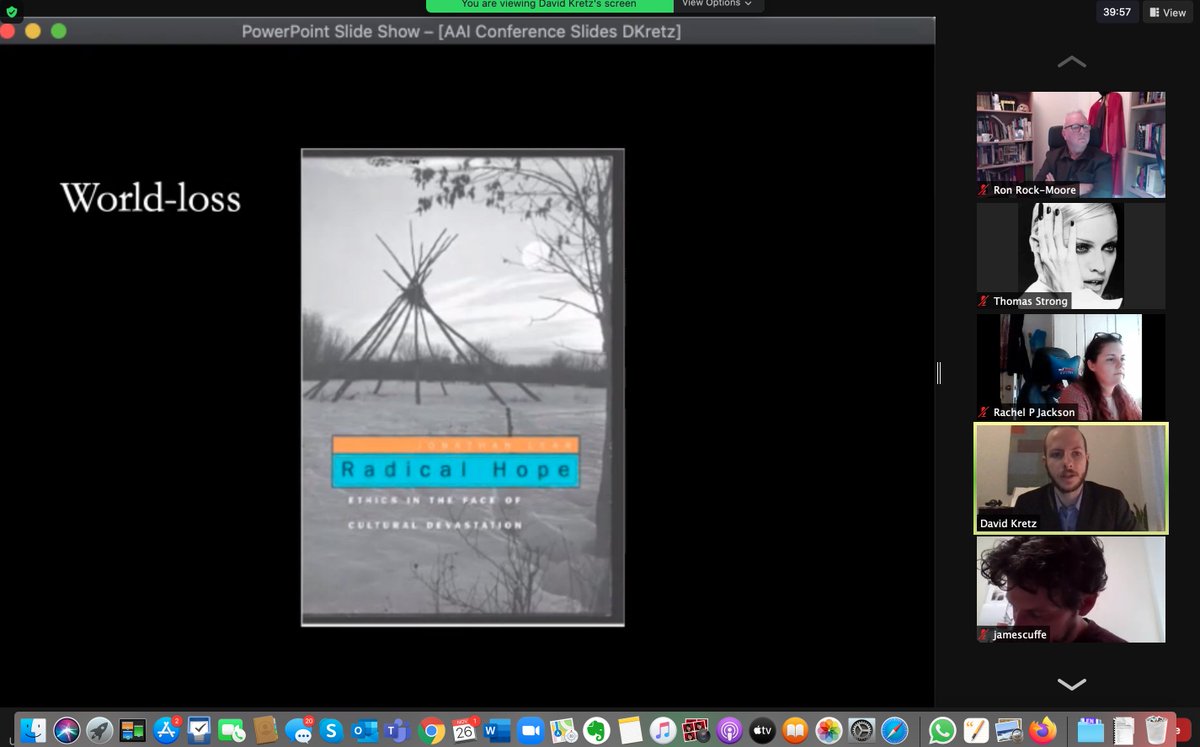Open Microsoft Word in the dock
Viewport: 1200px width, 747px height.
[497, 730]
